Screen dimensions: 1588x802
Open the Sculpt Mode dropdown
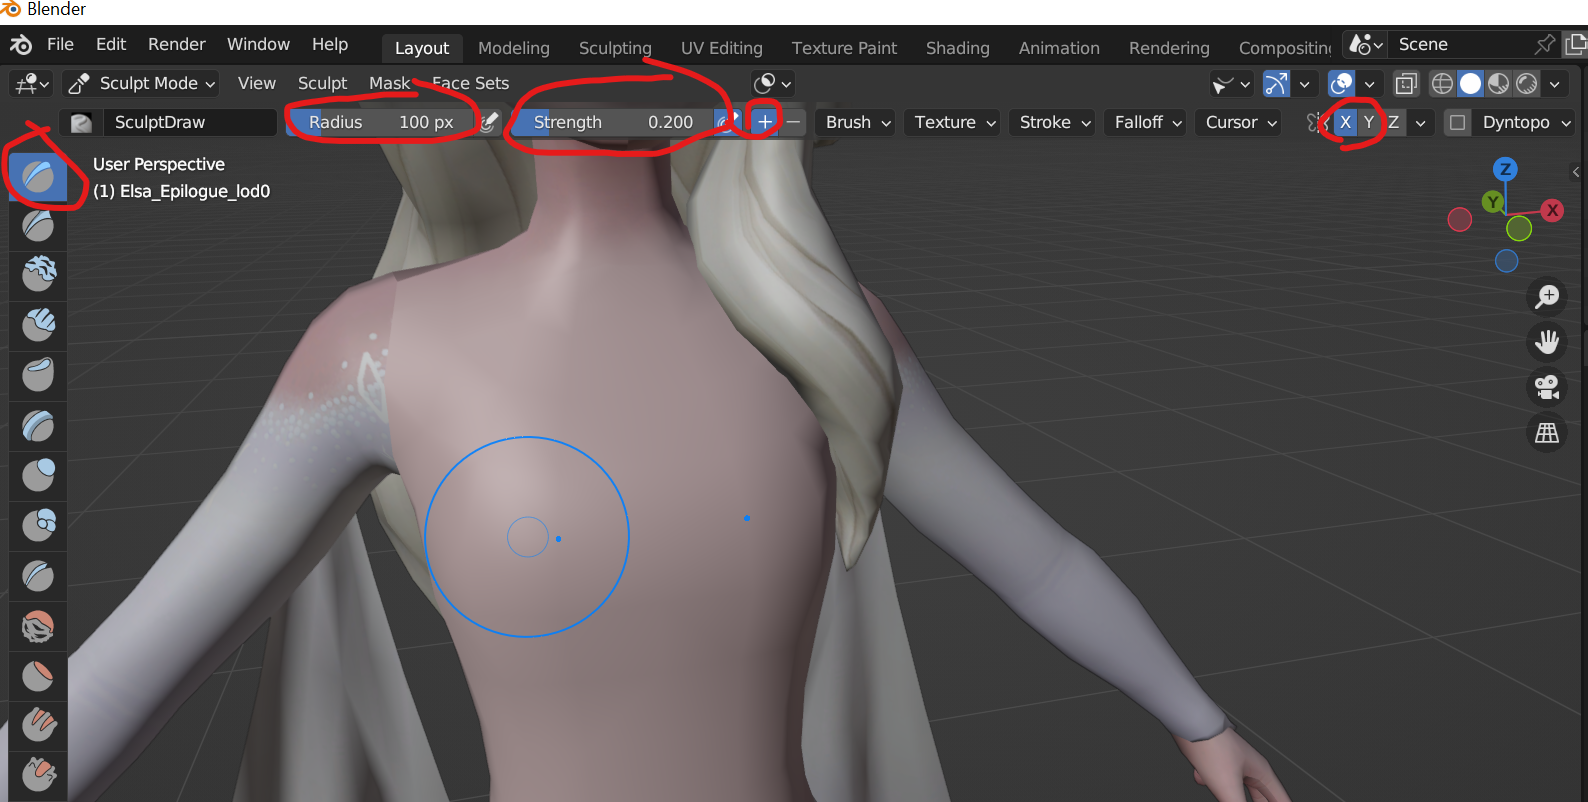(142, 83)
